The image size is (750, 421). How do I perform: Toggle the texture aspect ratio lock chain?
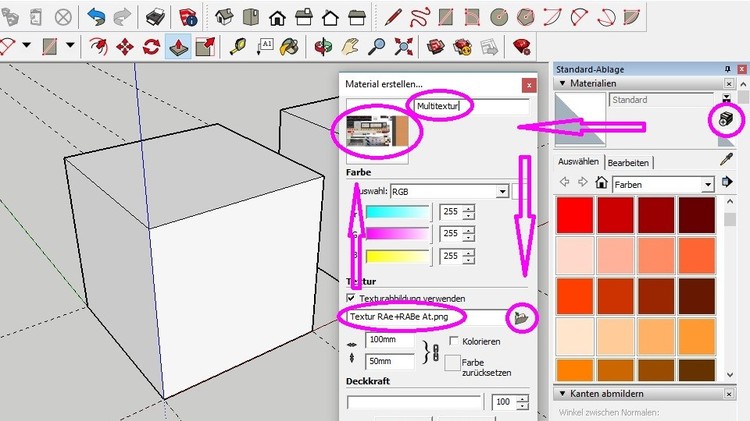(436, 352)
